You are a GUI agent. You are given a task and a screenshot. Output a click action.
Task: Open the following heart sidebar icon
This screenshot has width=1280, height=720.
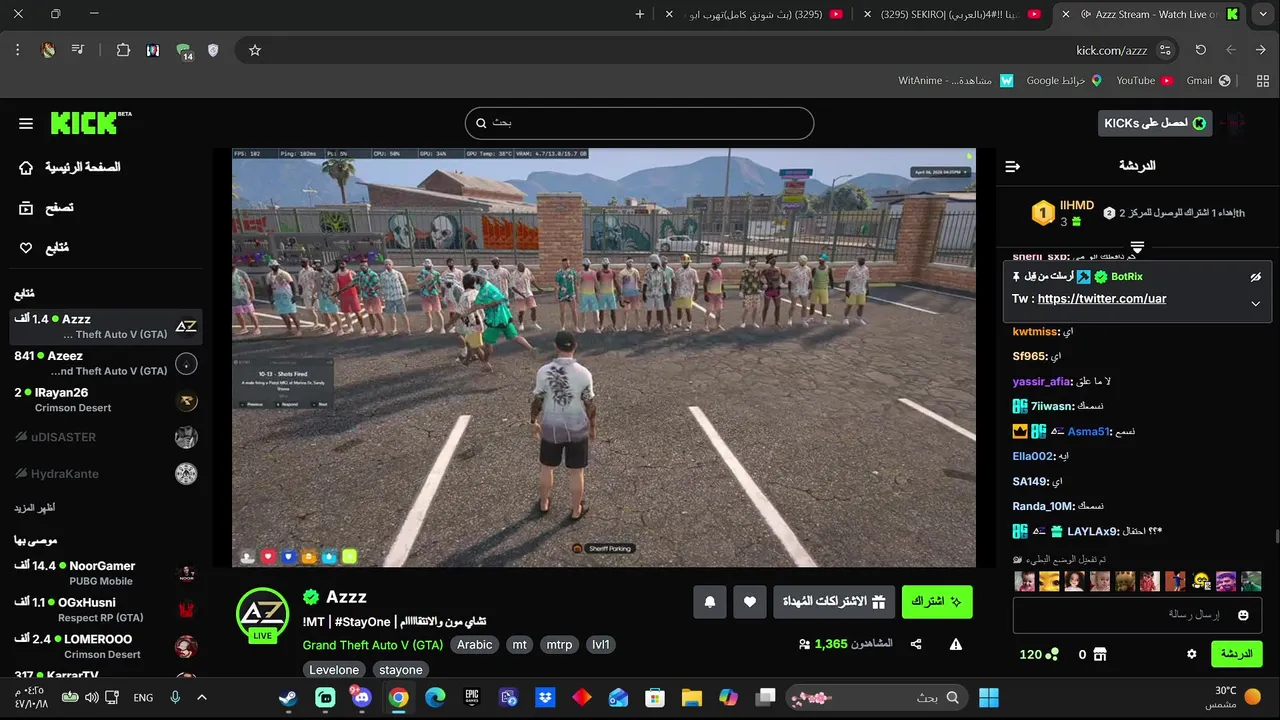tap(26, 248)
